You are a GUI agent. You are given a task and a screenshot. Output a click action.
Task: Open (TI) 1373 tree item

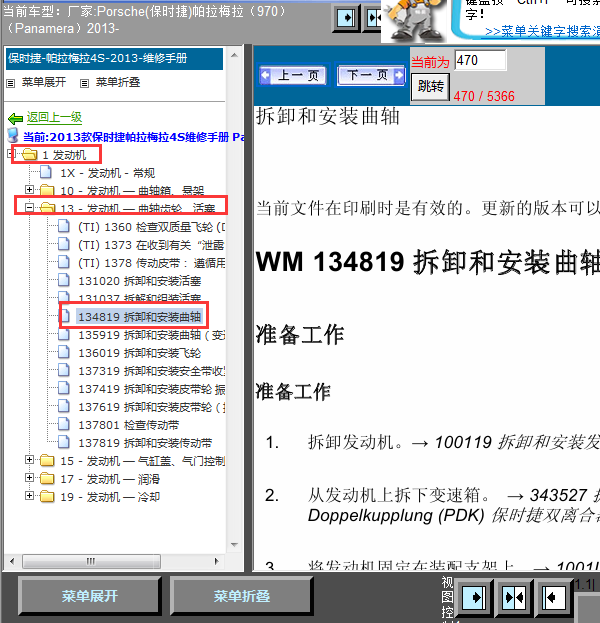coord(151,245)
